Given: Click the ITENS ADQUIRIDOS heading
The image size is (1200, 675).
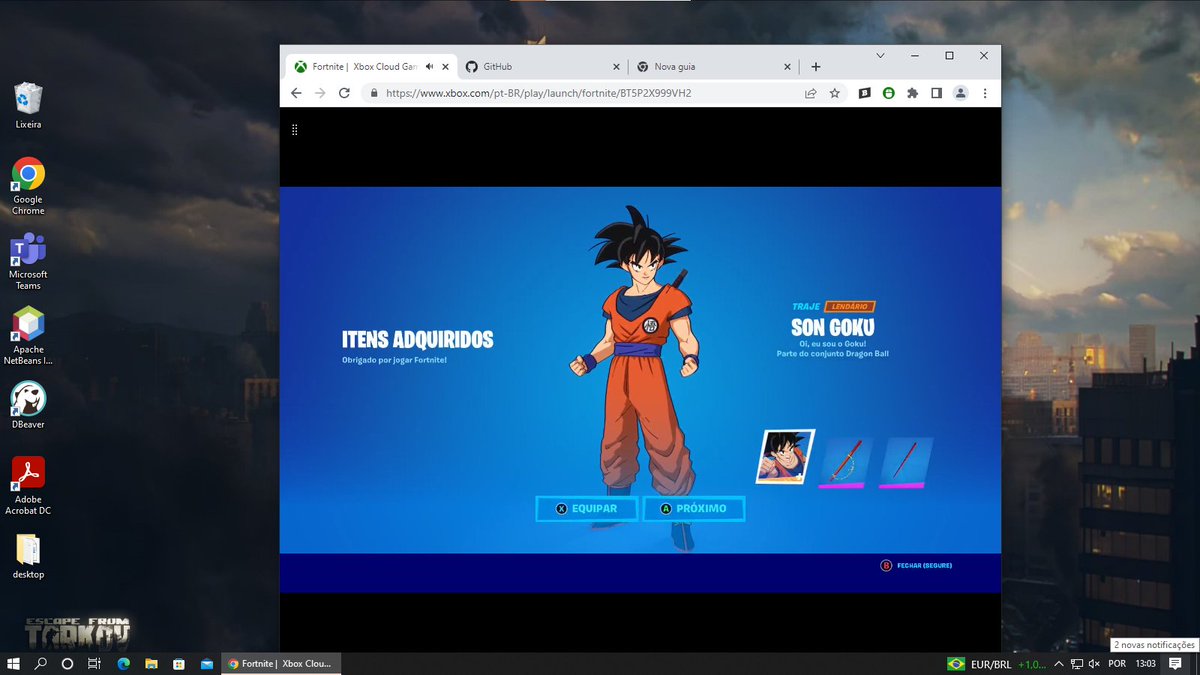Looking at the screenshot, I should click(x=417, y=340).
